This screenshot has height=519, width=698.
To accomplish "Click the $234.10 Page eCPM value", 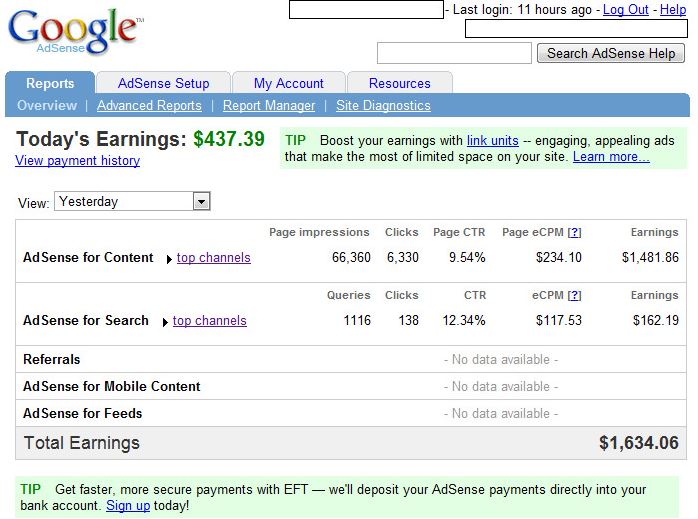I will pyautogui.click(x=559, y=257).
